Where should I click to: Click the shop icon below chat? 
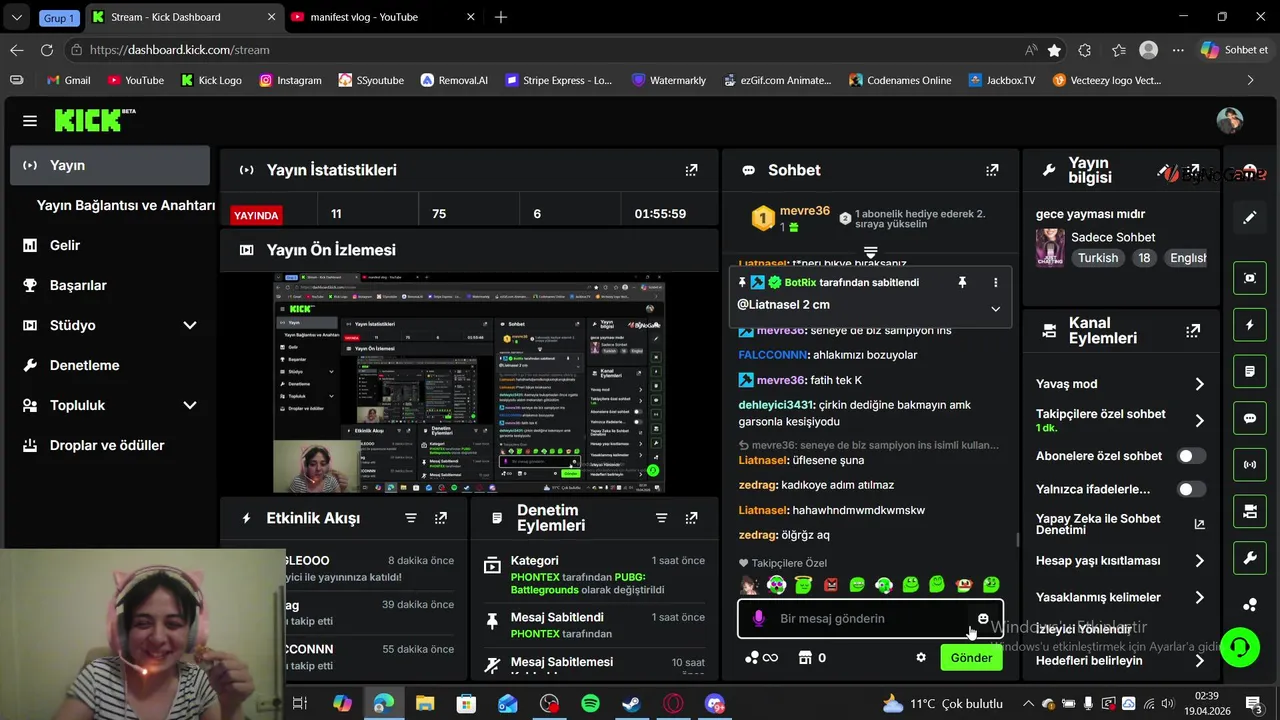pyautogui.click(x=803, y=658)
